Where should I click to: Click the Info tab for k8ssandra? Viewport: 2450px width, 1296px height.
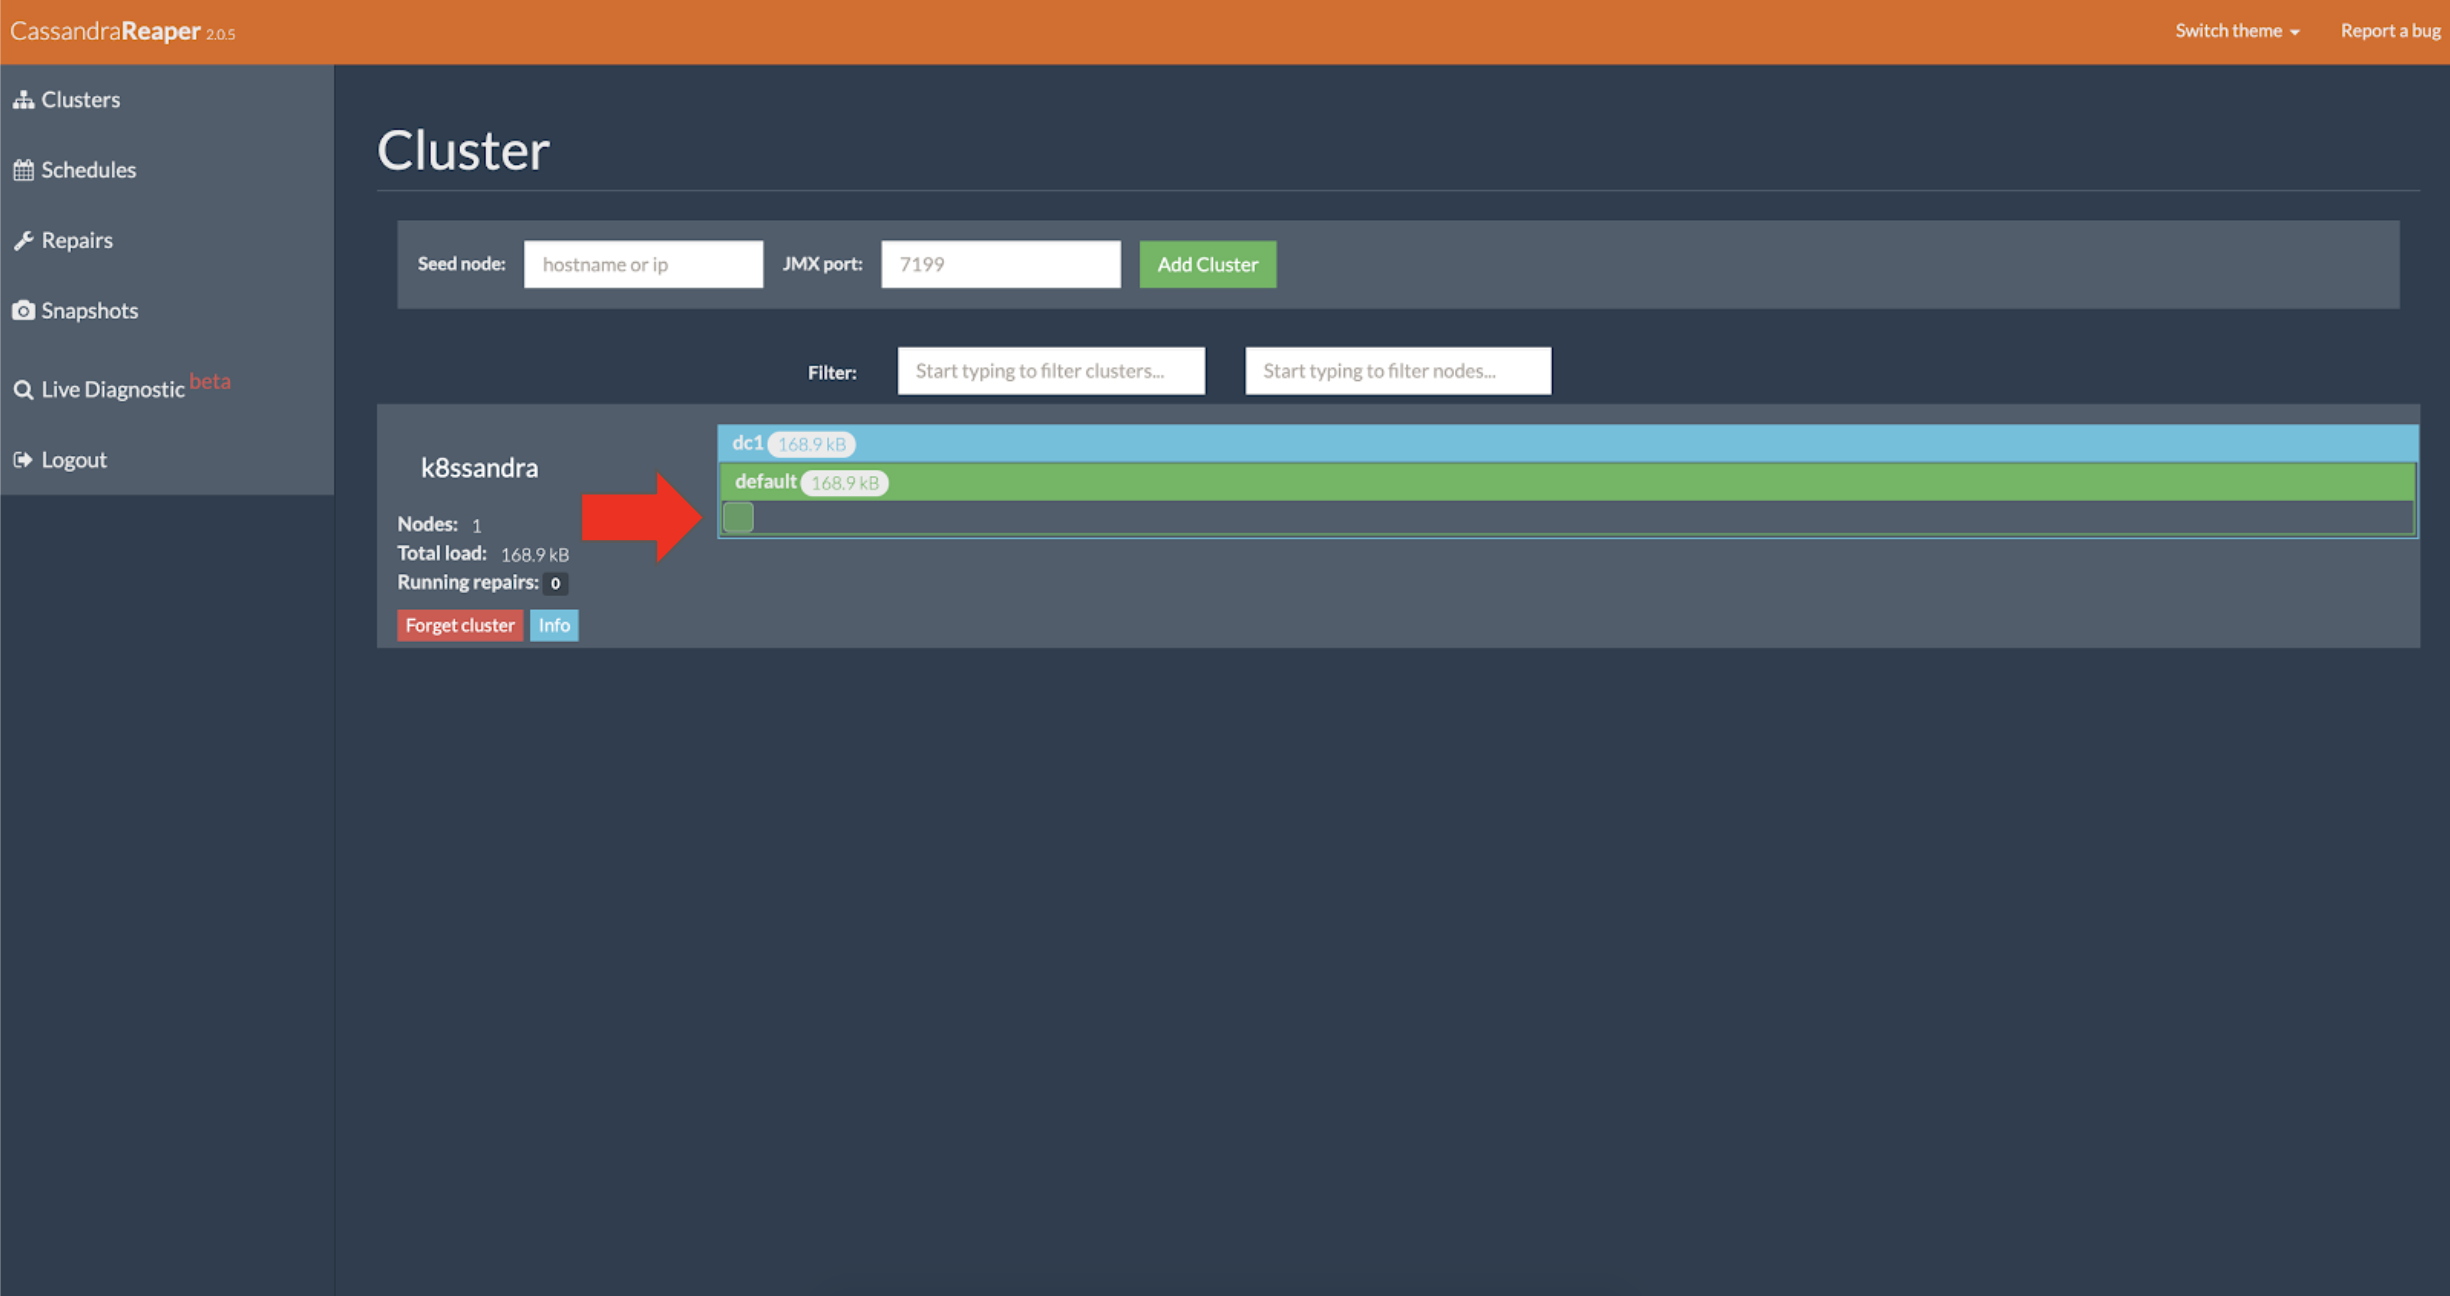pos(553,624)
